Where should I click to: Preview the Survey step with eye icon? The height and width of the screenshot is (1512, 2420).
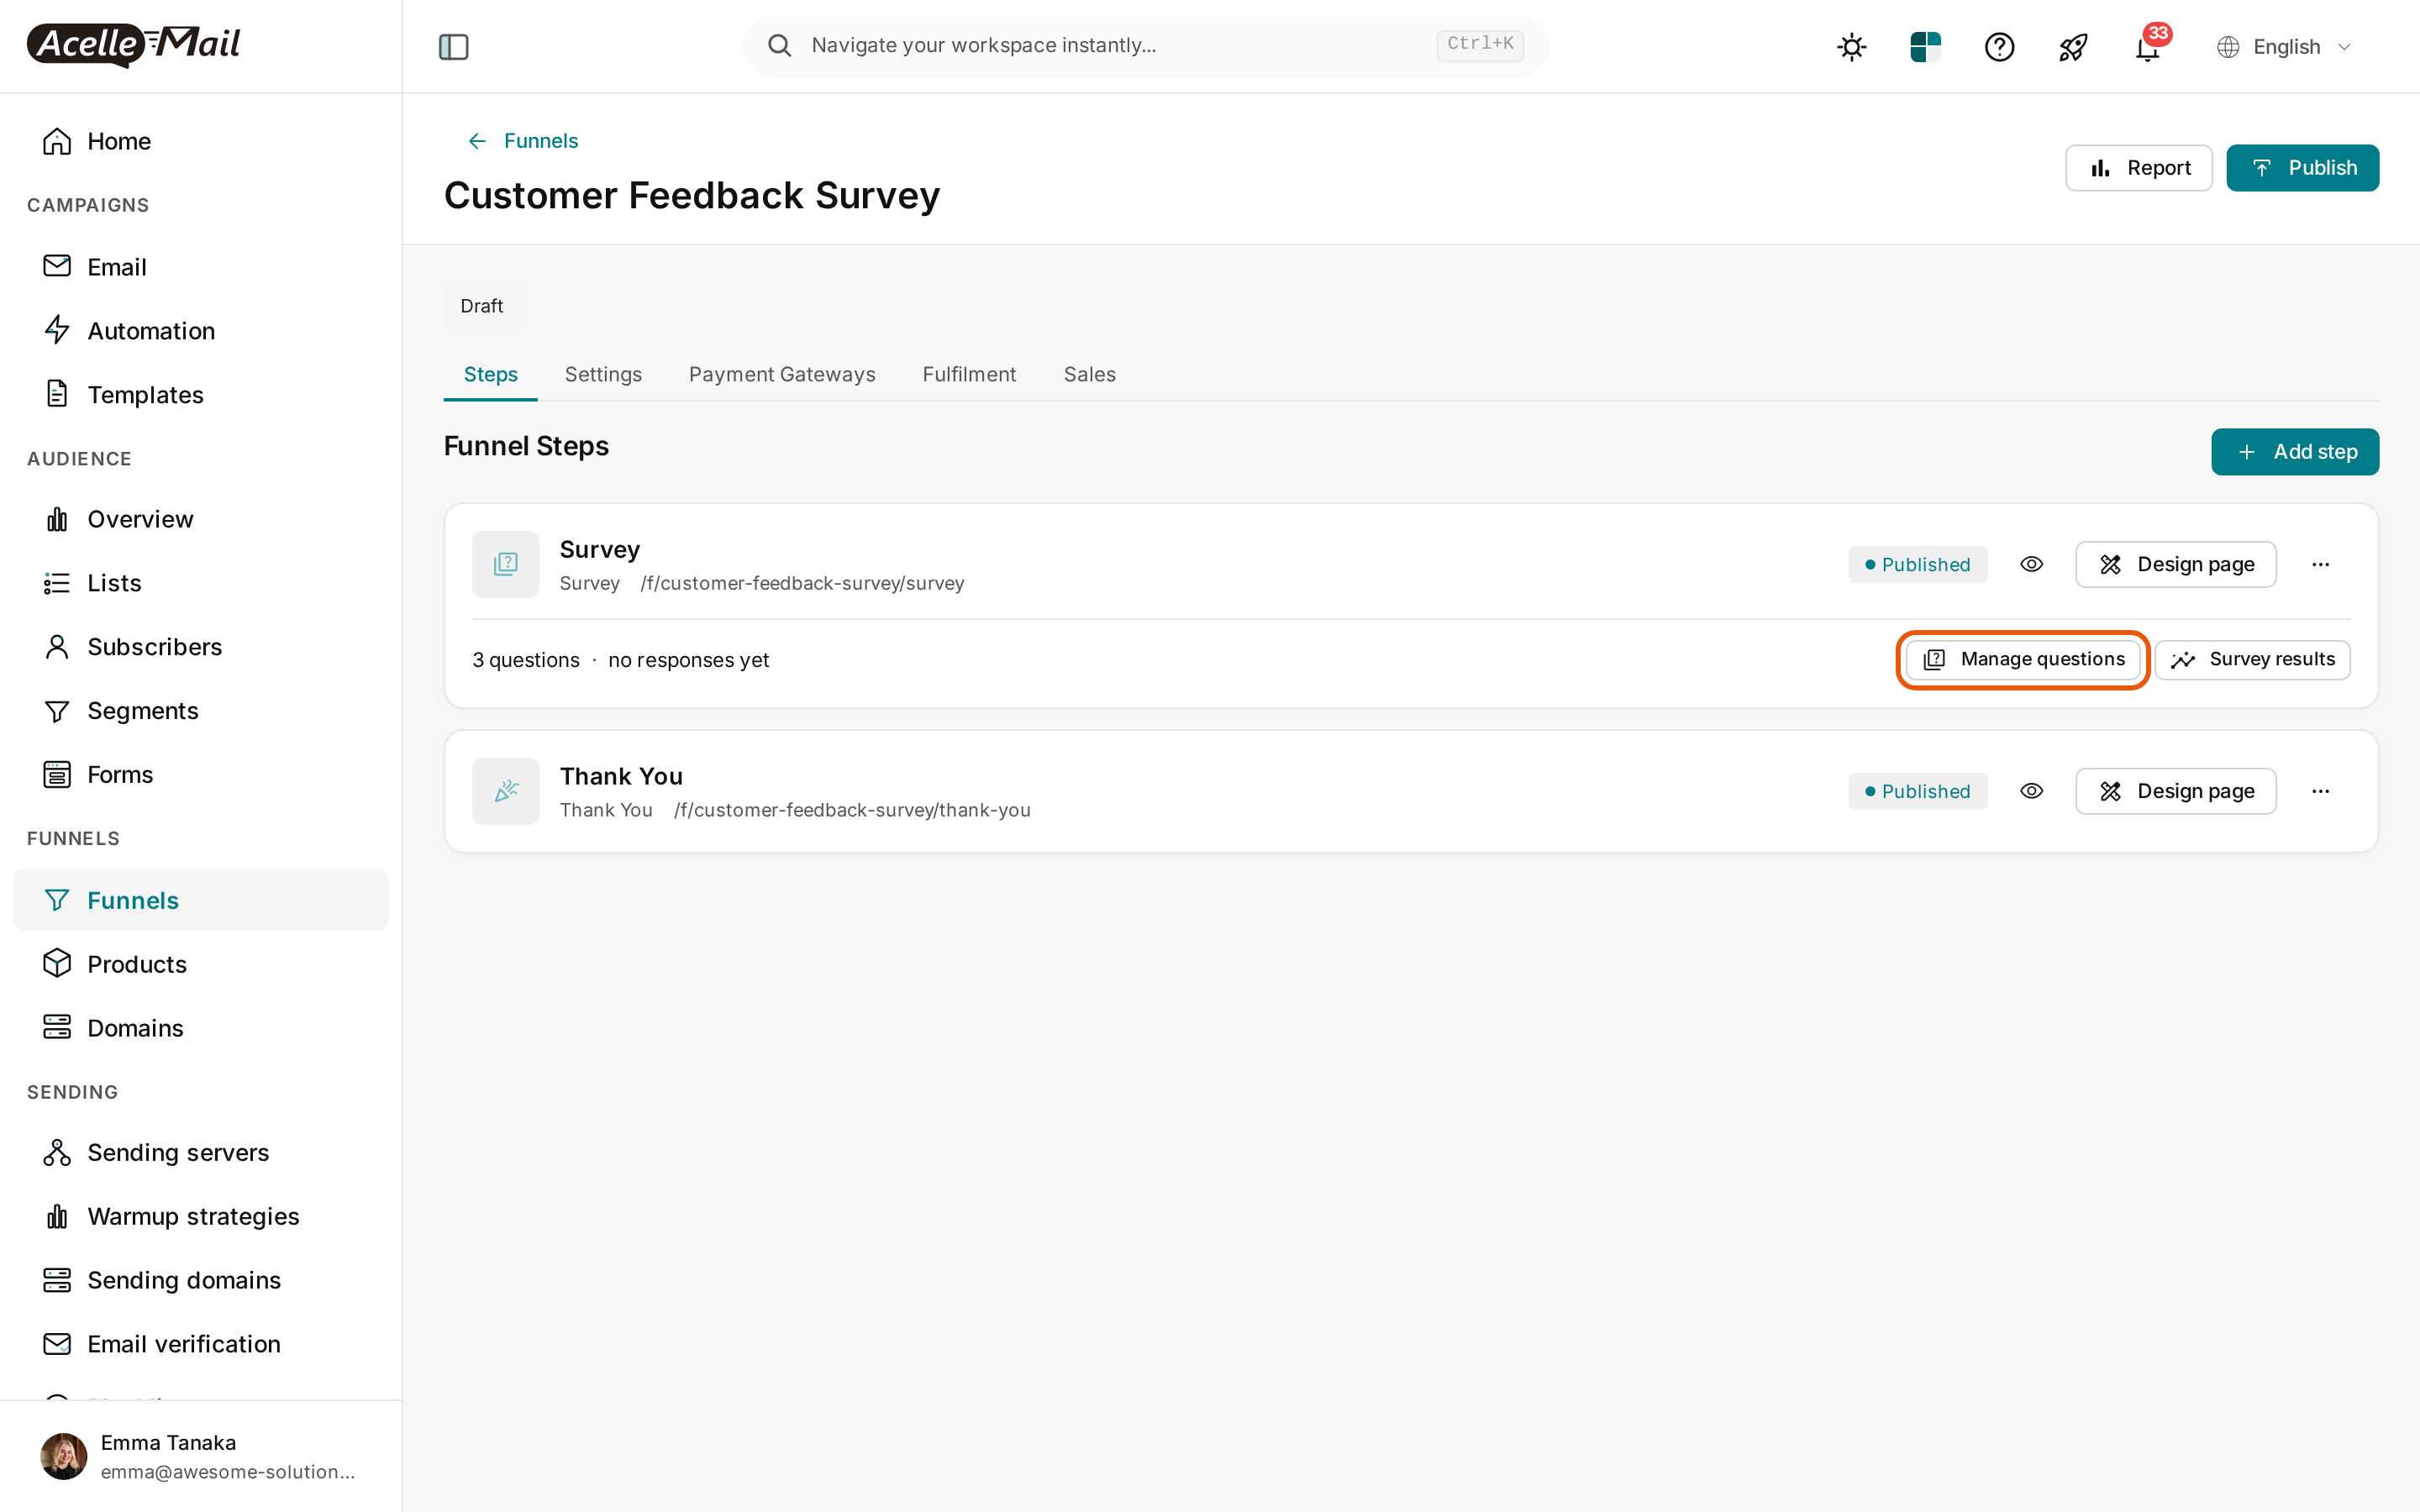[x=2031, y=565]
